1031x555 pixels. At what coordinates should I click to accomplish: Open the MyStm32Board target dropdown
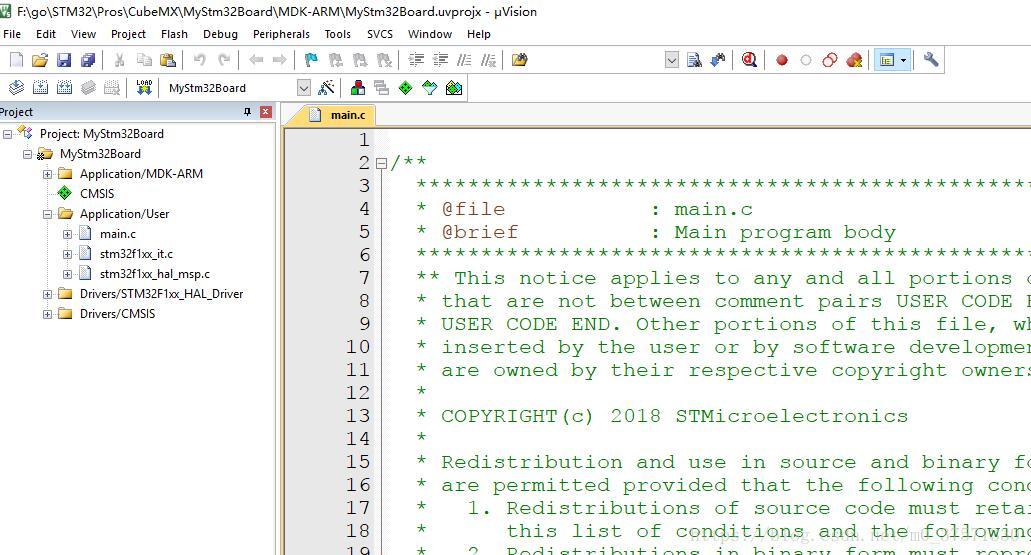(x=304, y=88)
